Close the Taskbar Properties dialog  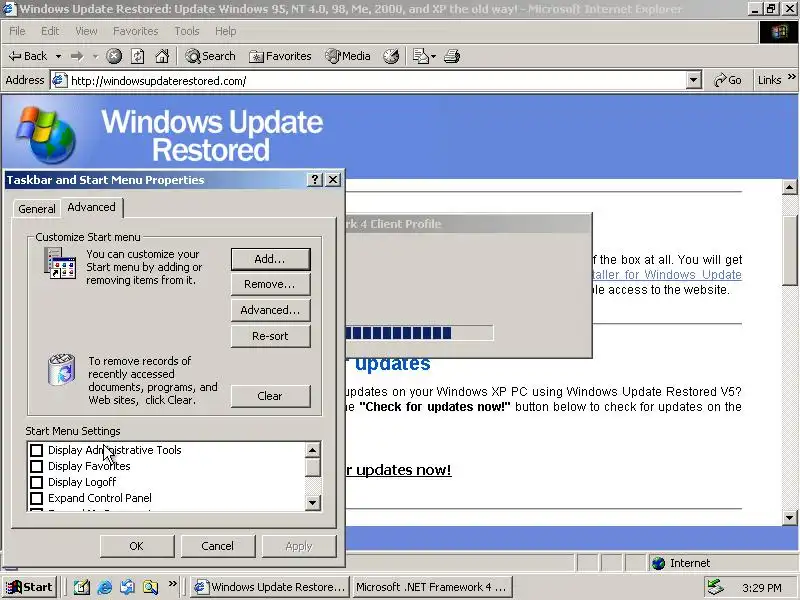pyautogui.click(x=333, y=180)
